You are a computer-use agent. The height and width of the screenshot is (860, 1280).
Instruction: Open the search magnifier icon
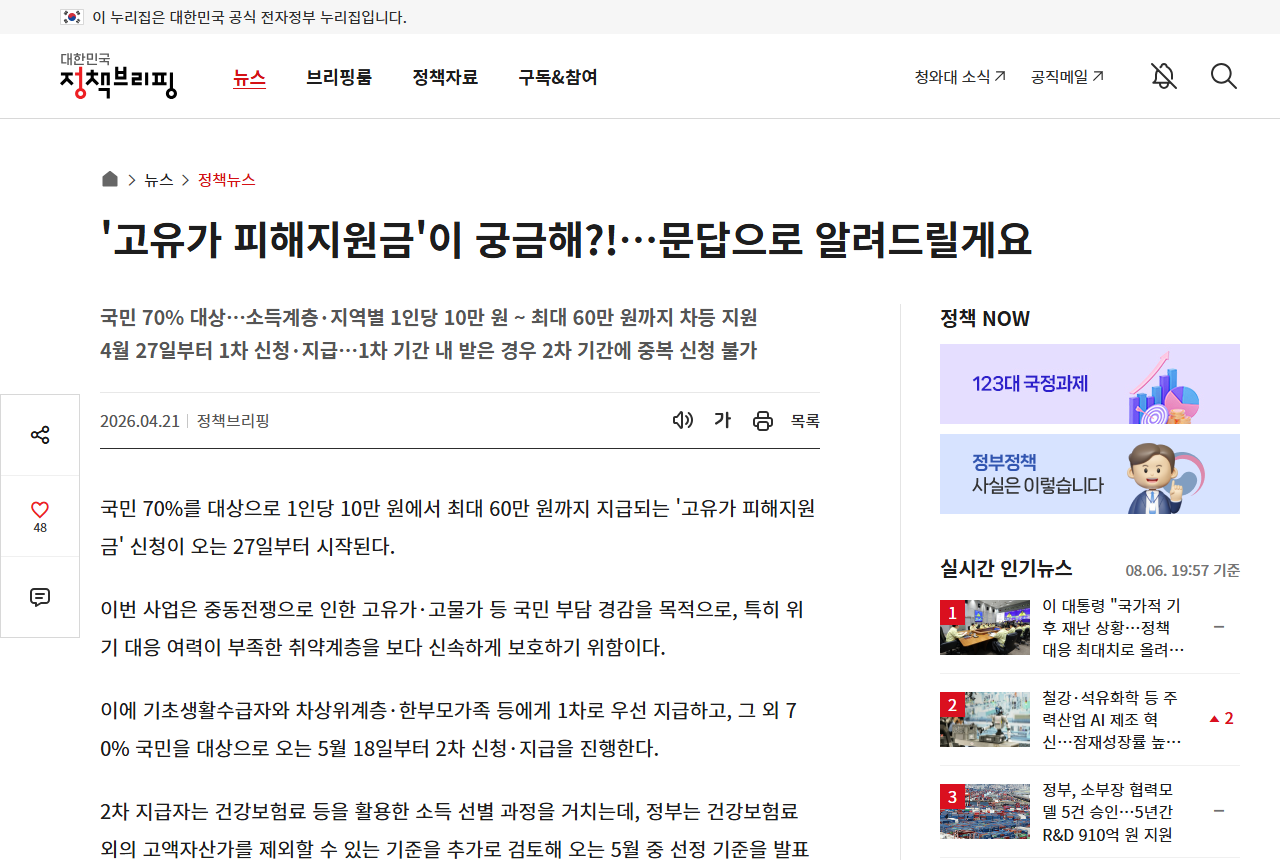1224,76
